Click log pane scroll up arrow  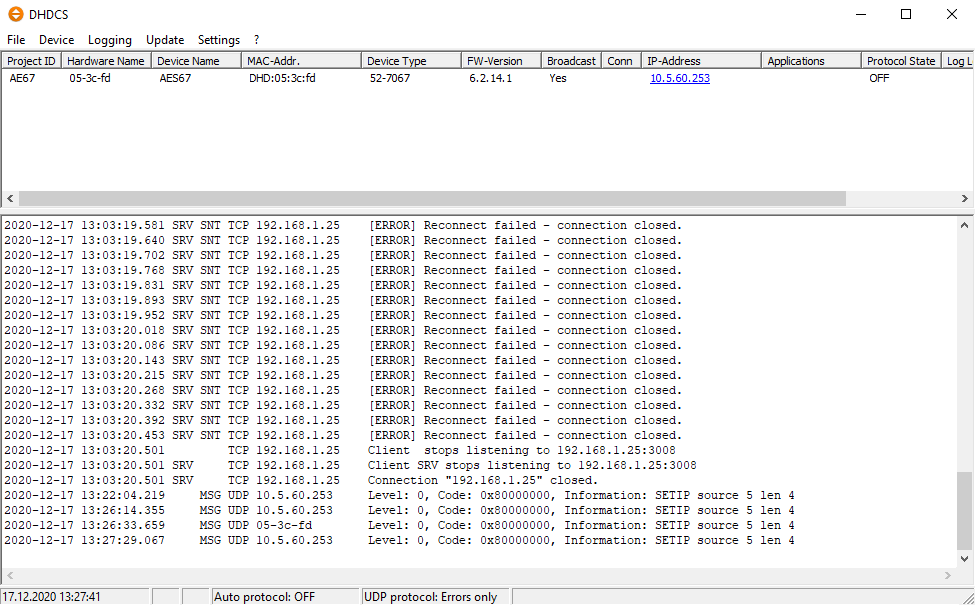click(964, 225)
